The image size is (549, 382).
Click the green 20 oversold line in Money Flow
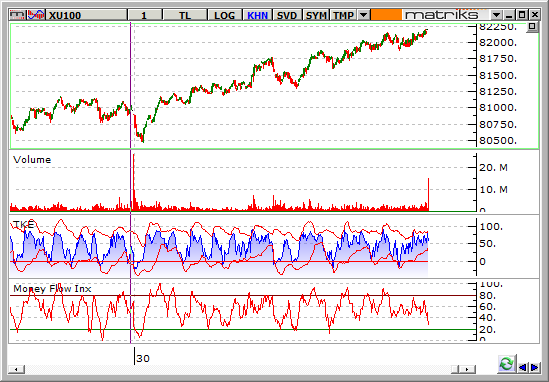pos(243,329)
